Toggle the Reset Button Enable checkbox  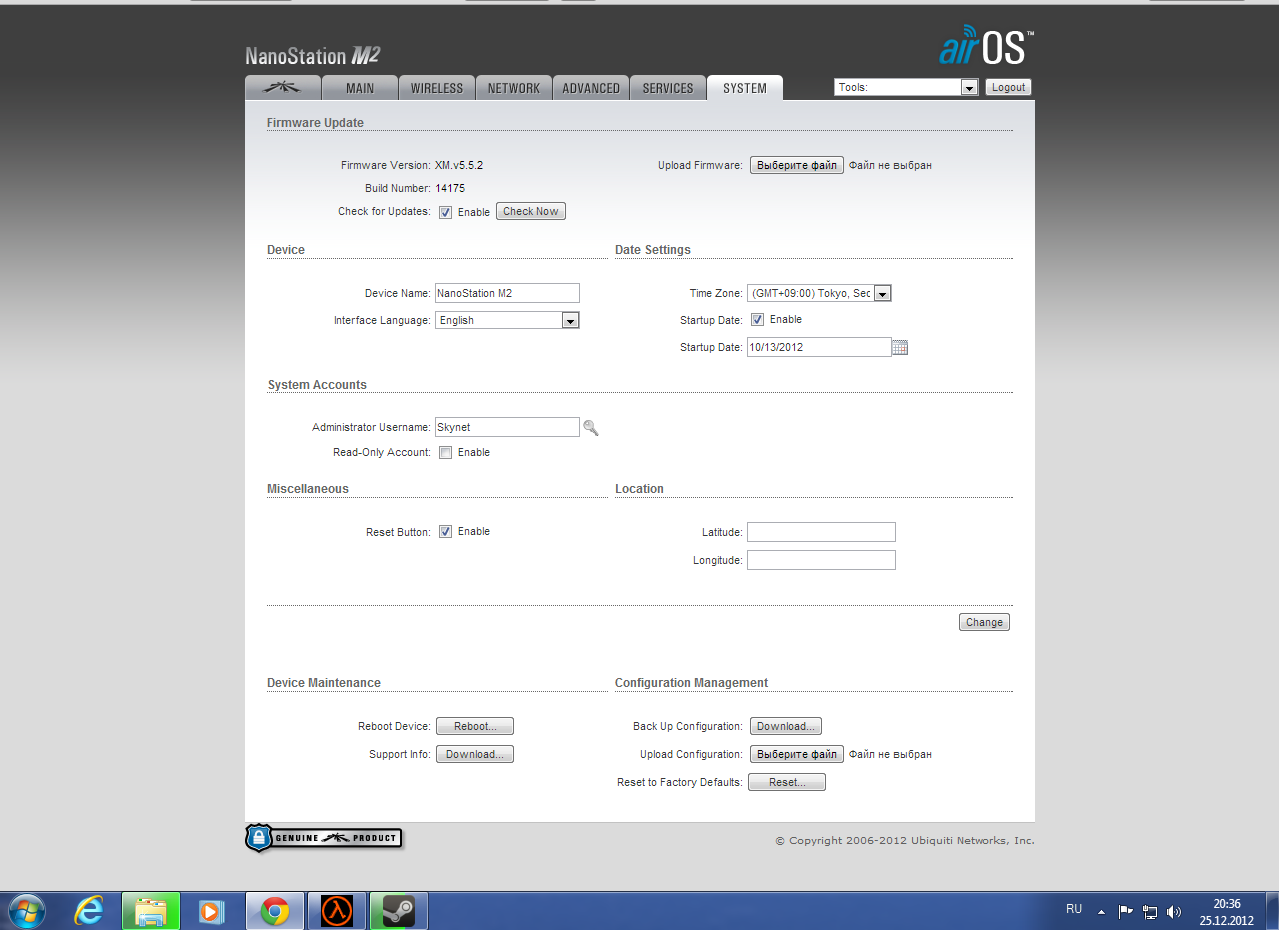pos(446,532)
